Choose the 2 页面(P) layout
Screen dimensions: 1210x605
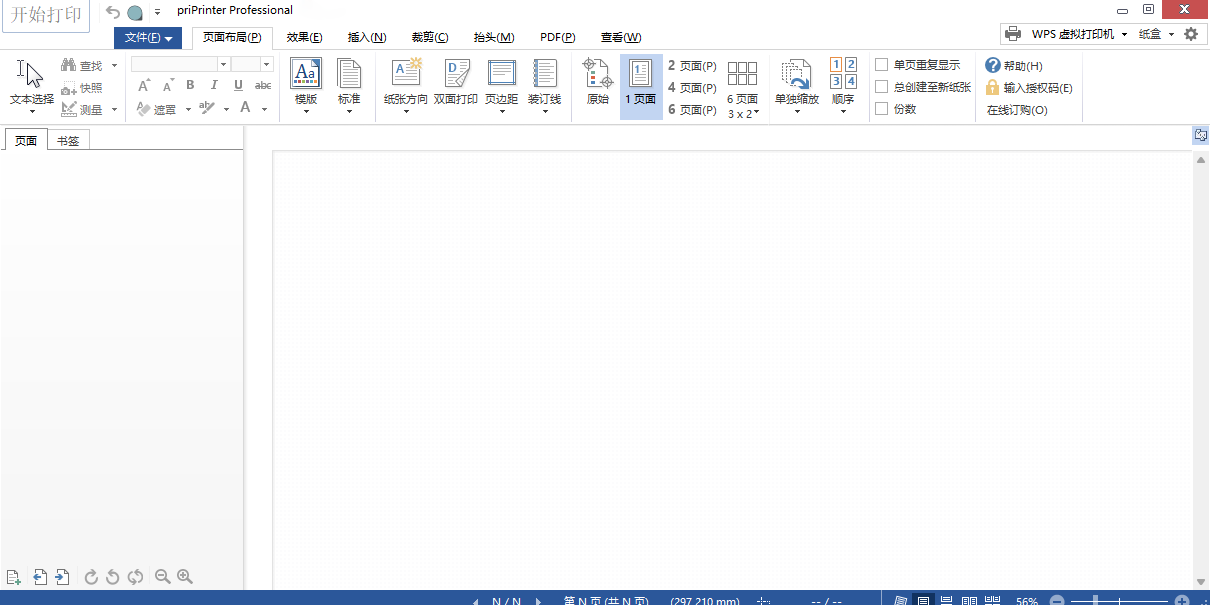click(x=692, y=66)
